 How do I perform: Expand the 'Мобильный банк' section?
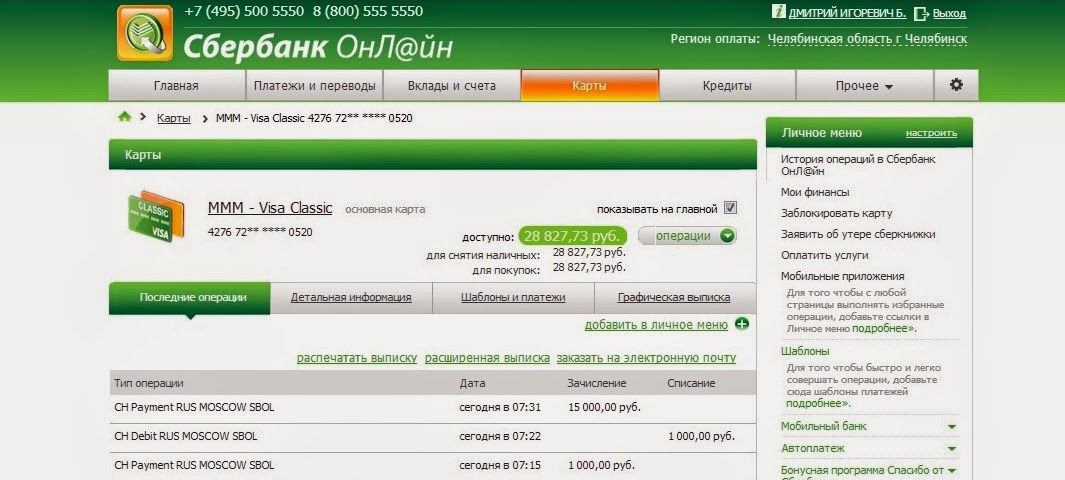pos(952,427)
